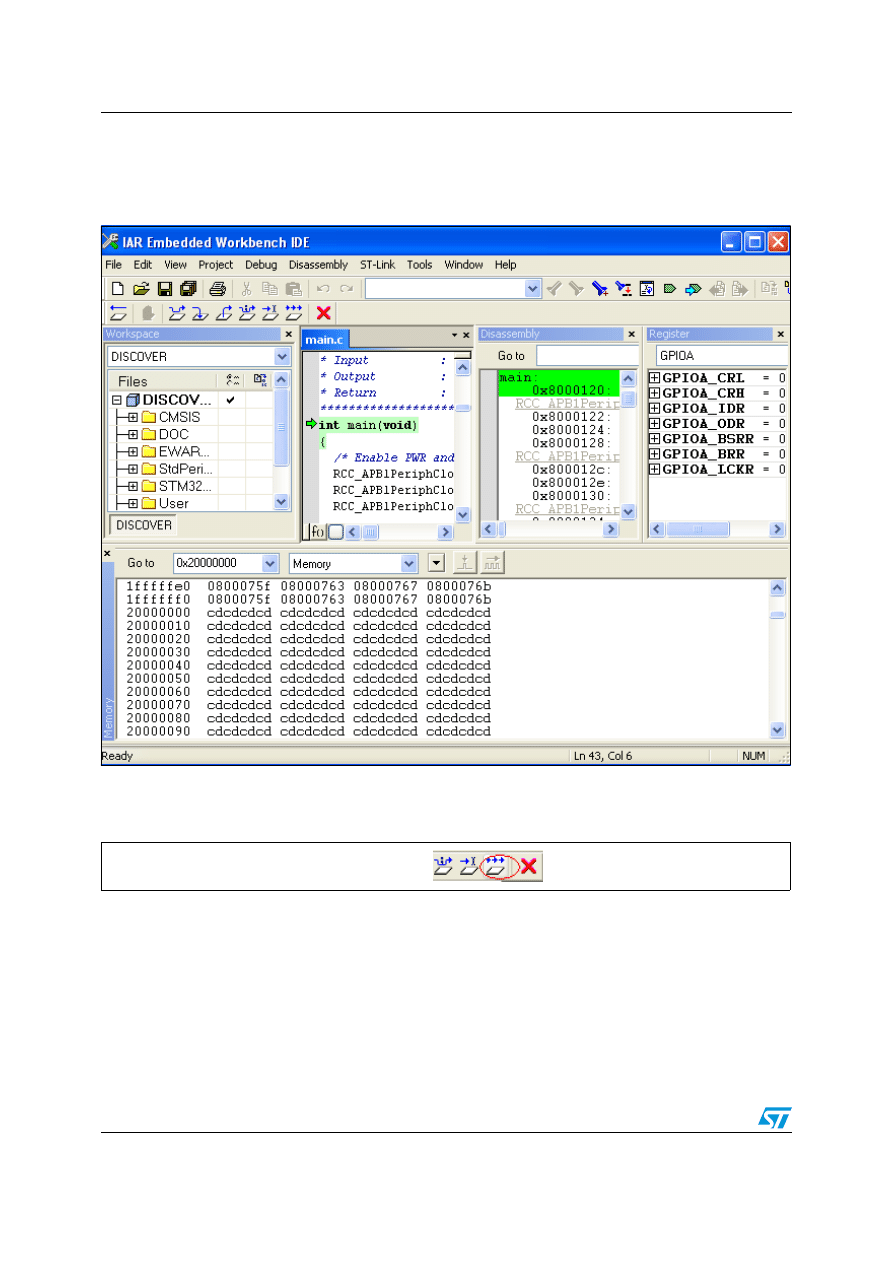Open a file using the Open toolbar icon
The height and width of the screenshot is (1263, 893).
point(140,288)
